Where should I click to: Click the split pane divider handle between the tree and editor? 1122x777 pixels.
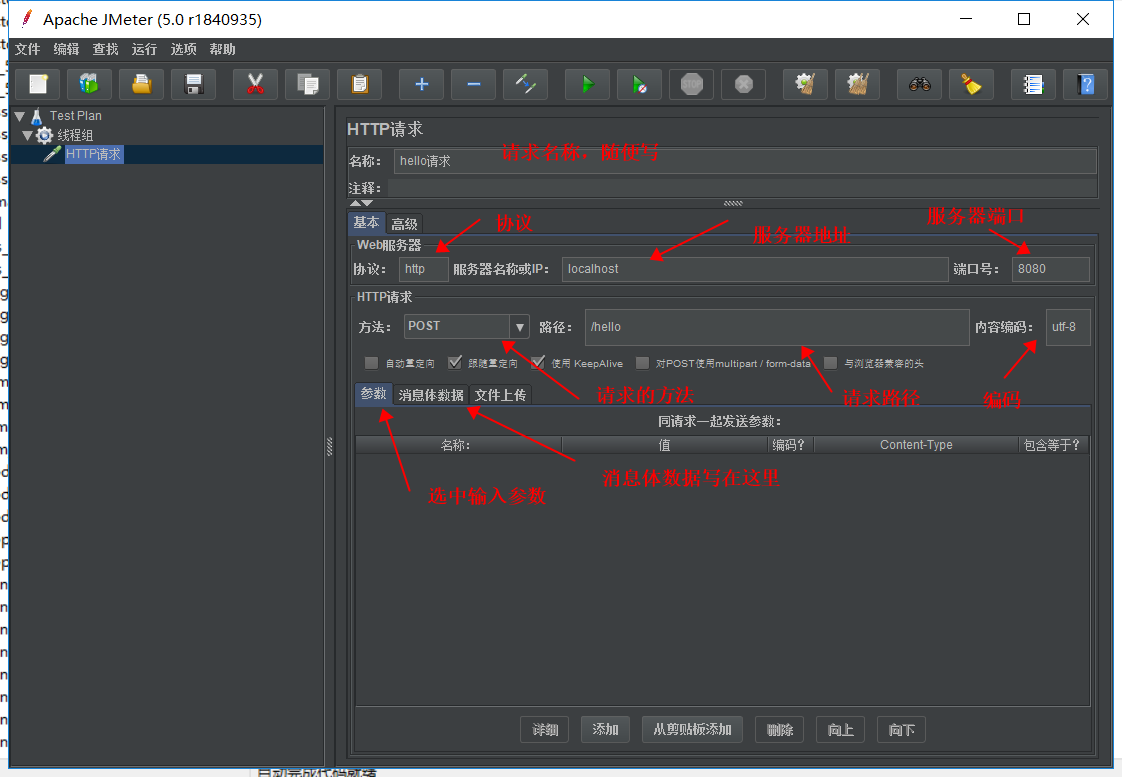pyautogui.click(x=329, y=446)
